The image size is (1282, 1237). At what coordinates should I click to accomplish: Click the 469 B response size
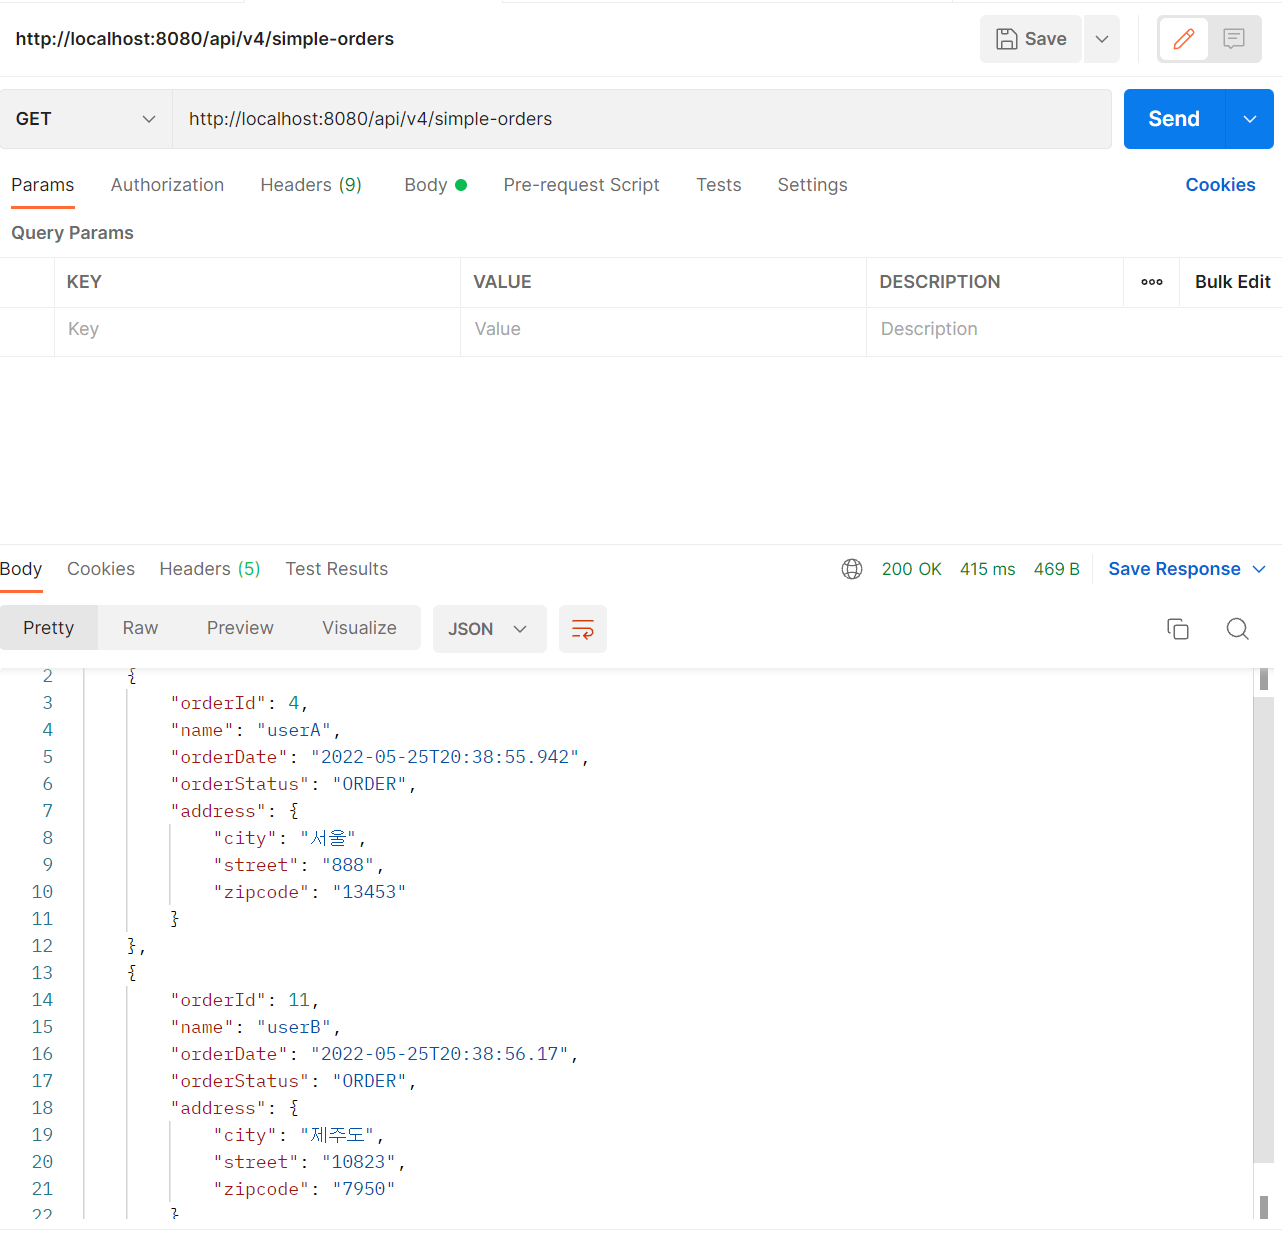(1057, 569)
